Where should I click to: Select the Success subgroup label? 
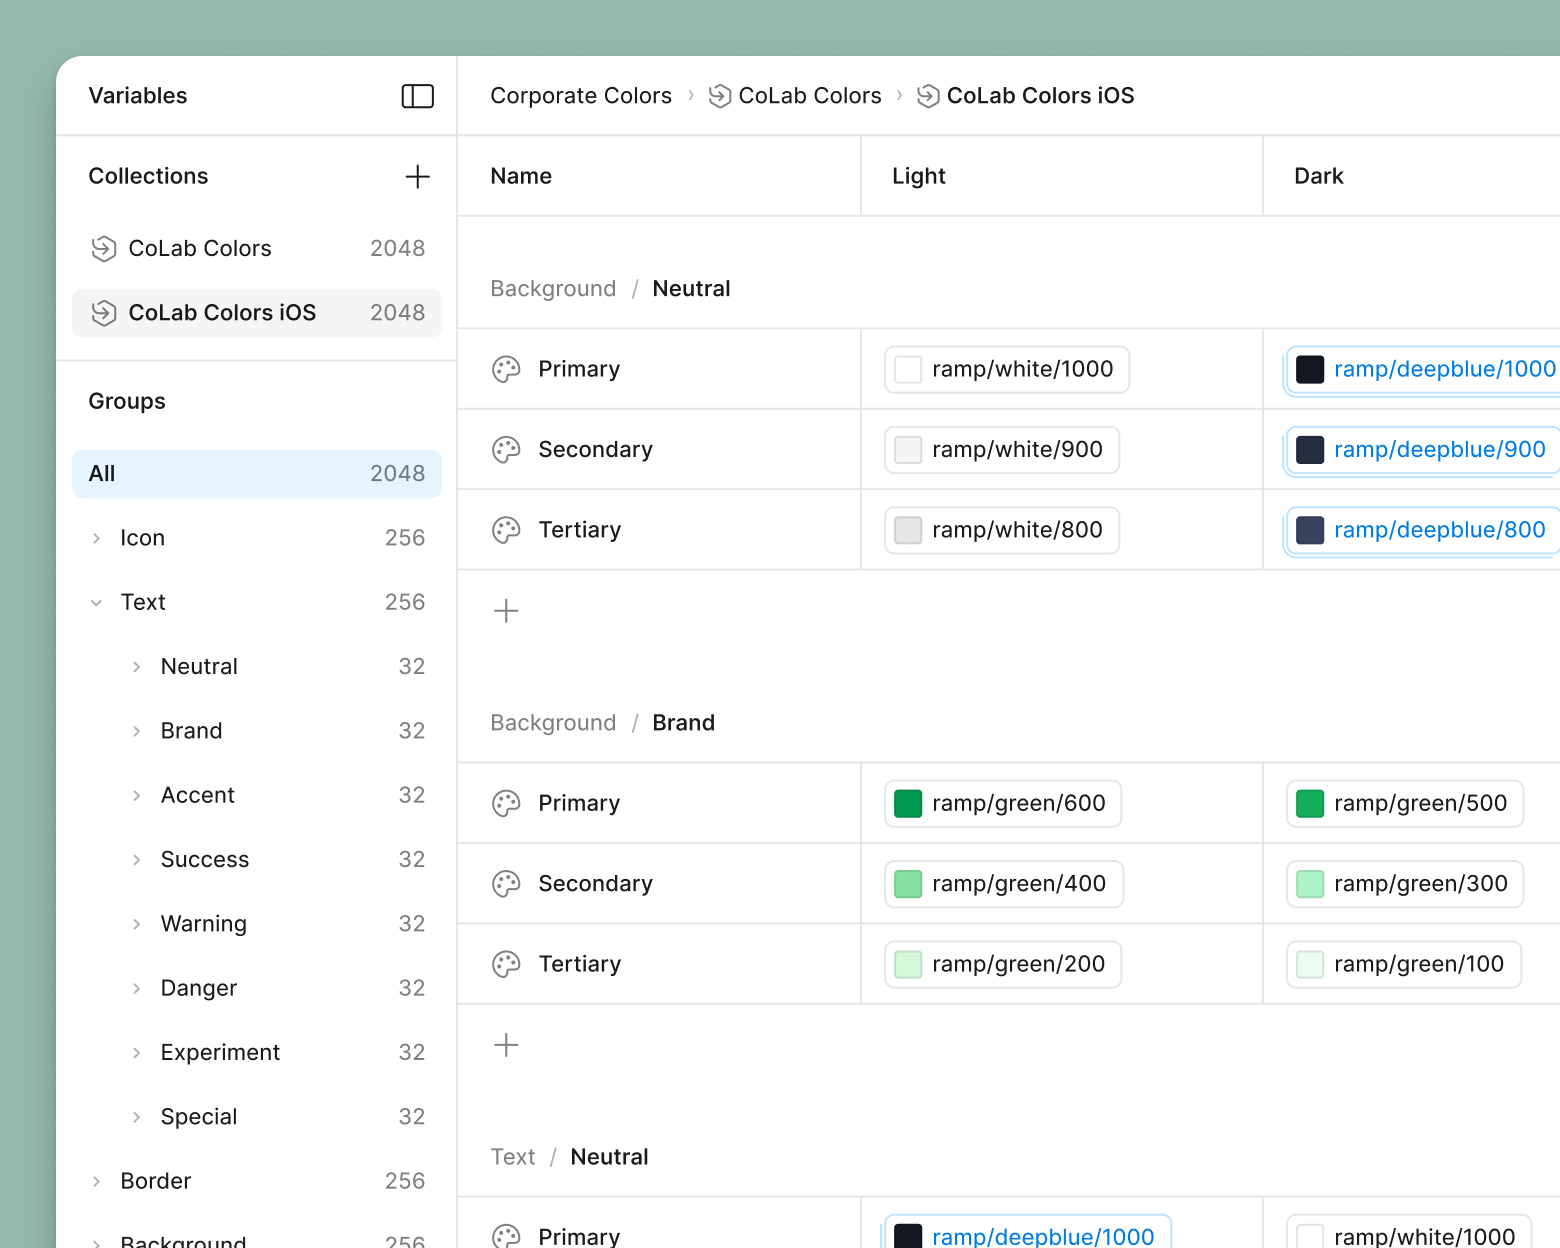pyautogui.click(x=205, y=859)
